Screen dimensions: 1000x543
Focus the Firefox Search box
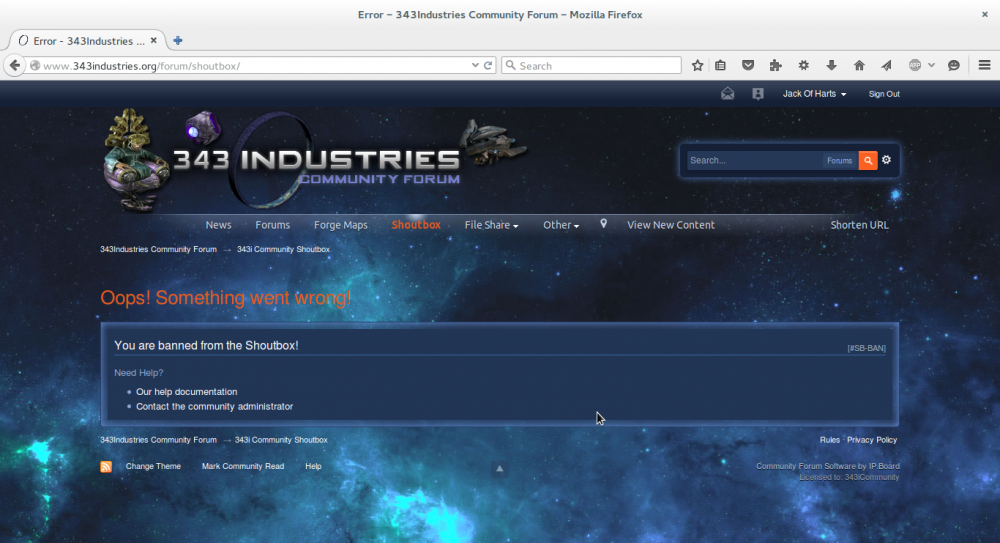pyautogui.click(x=591, y=65)
